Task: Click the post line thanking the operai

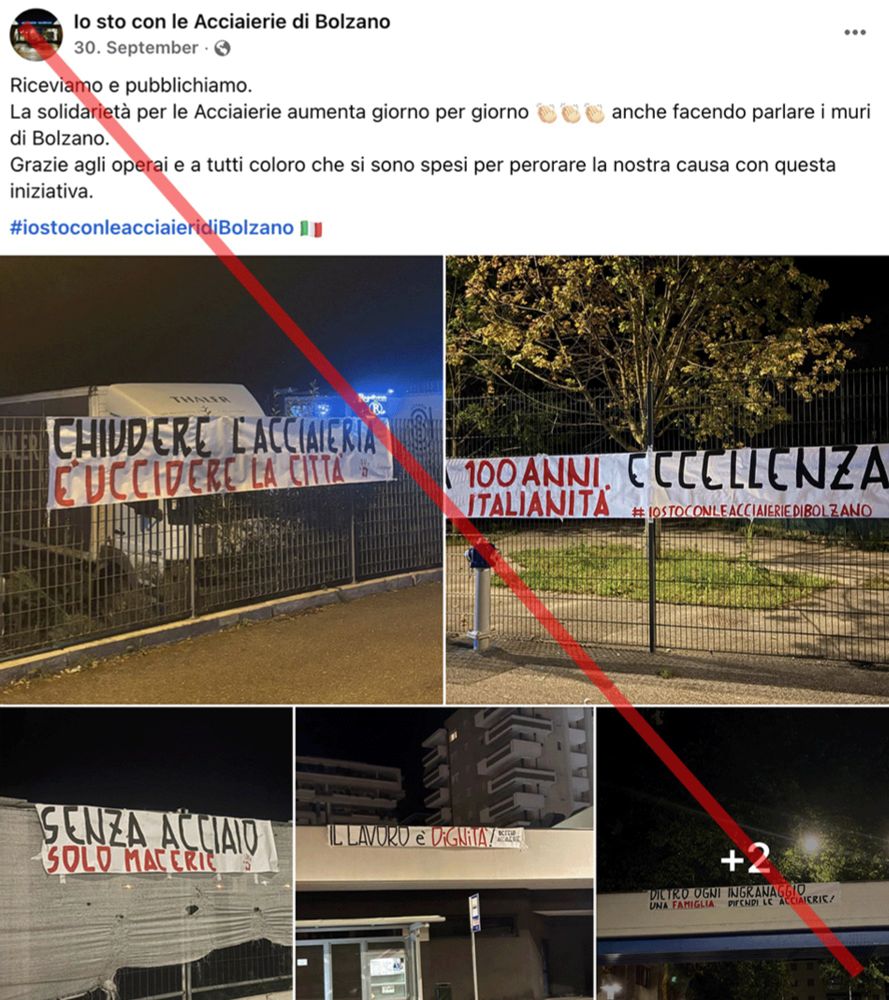Action: click(x=422, y=178)
